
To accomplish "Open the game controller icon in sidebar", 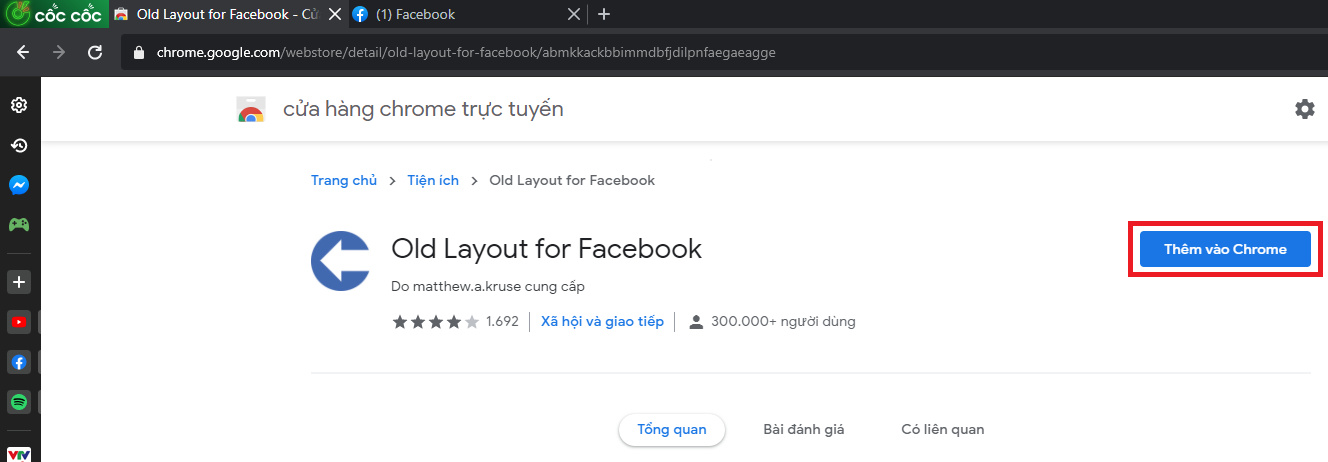I will click(19, 225).
